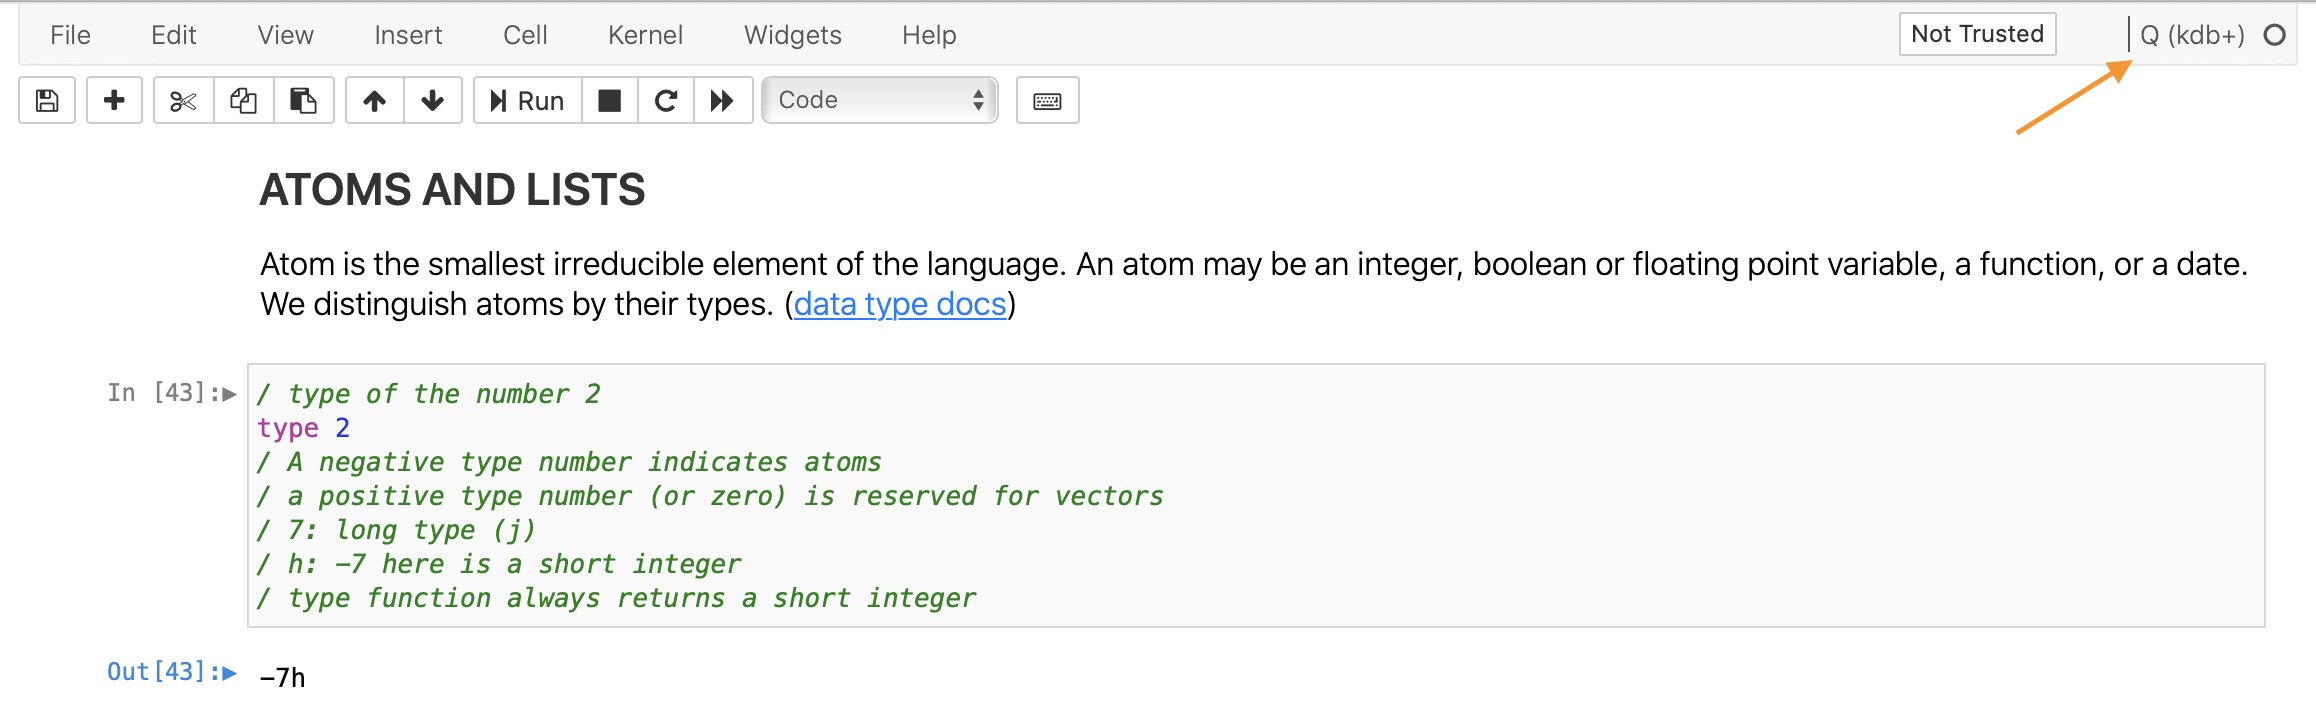The image size is (2316, 712).
Task: Move selected cell down arrow
Action: pyautogui.click(x=433, y=101)
